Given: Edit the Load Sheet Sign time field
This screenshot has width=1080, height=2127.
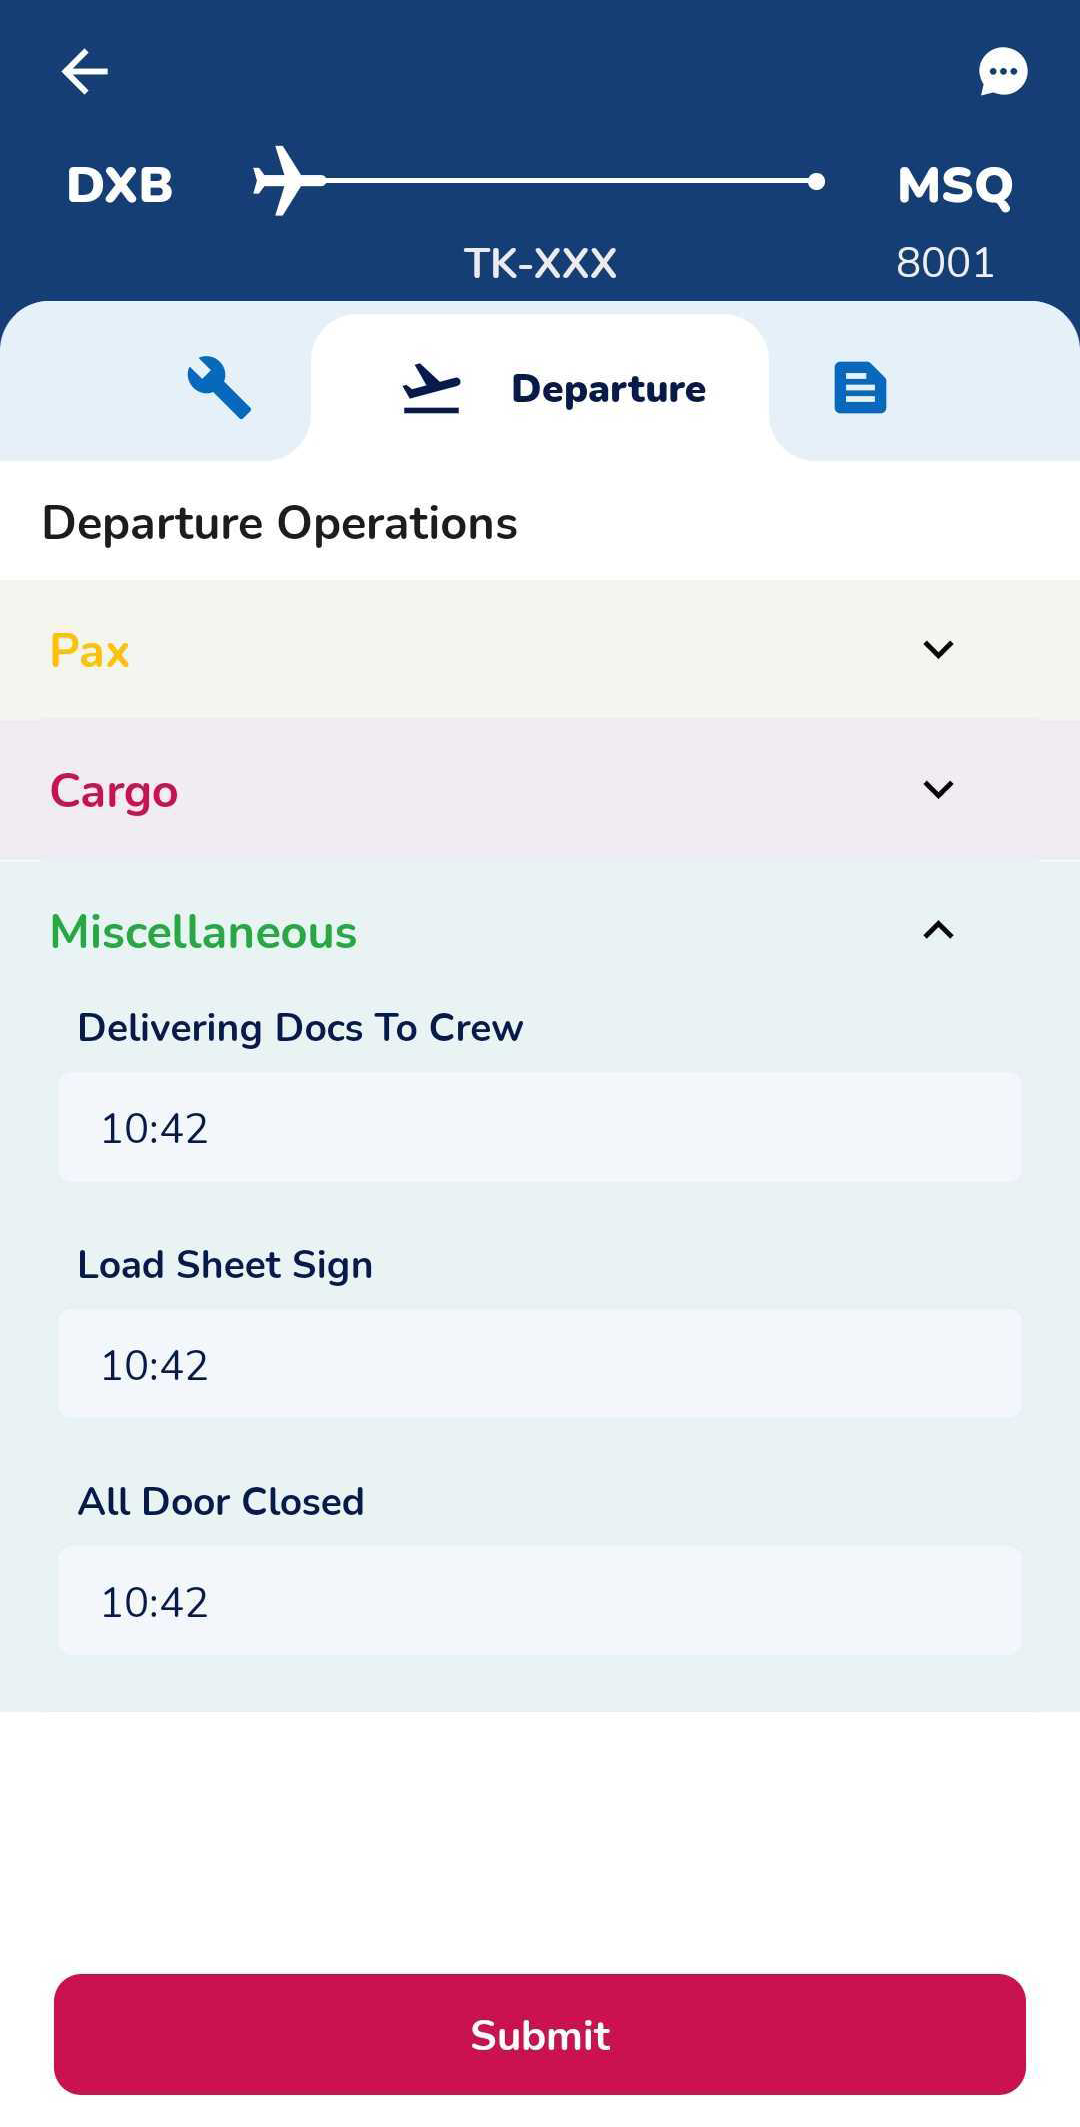Looking at the screenshot, I should point(540,1364).
